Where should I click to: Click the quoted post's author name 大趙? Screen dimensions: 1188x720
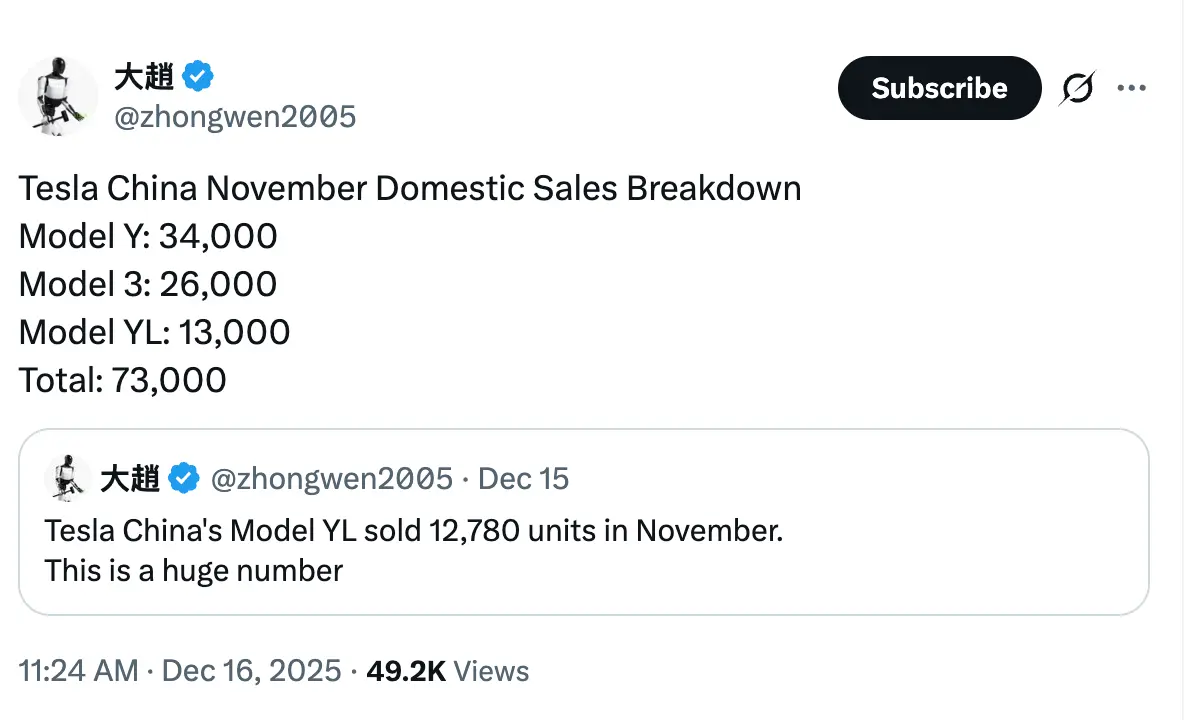(x=130, y=479)
